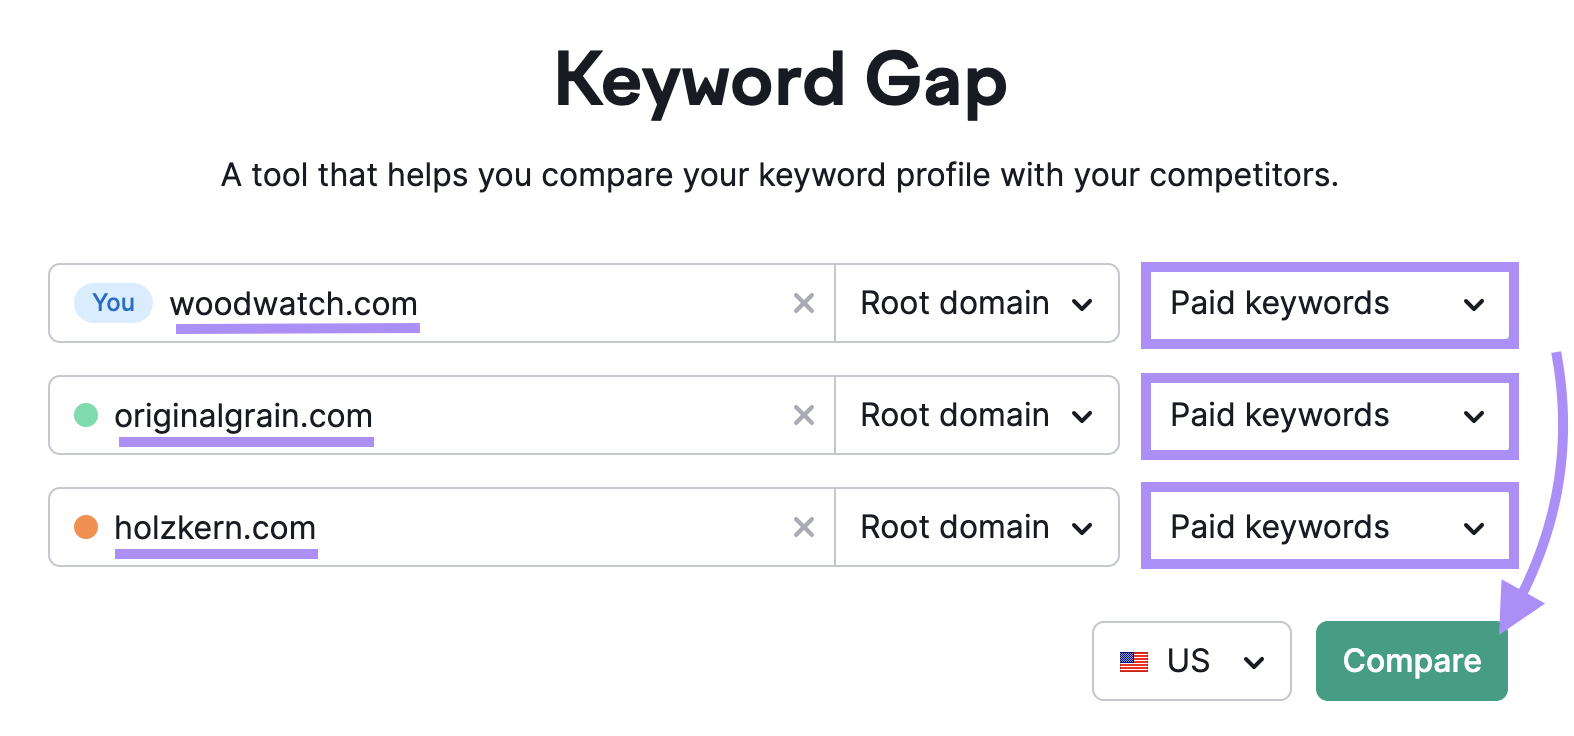Expand the Root domain selector for holzkern.com
The image size is (1574, 736).
click(x=976, y=527)
